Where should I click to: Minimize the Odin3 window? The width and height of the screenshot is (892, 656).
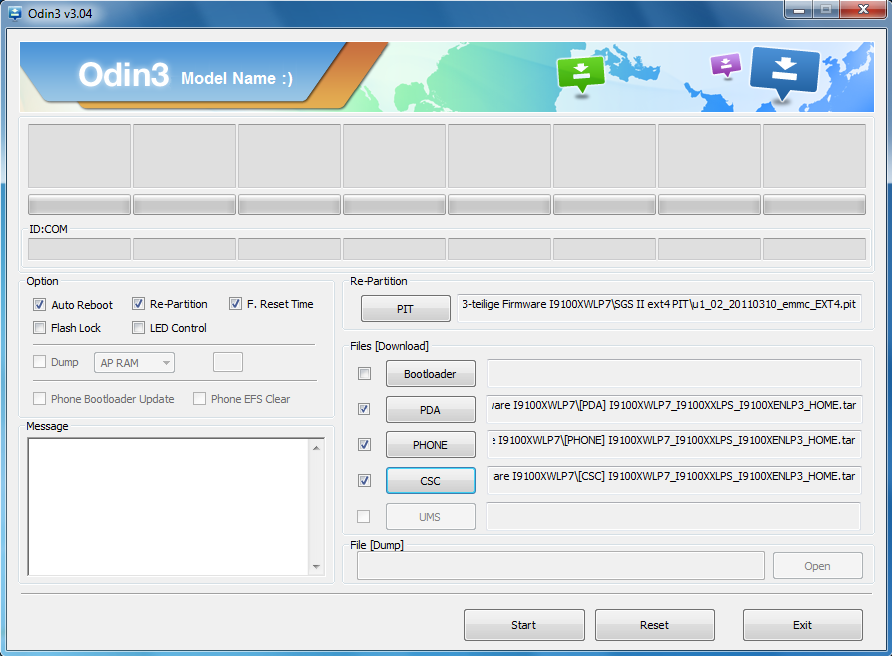click(799, 10)
